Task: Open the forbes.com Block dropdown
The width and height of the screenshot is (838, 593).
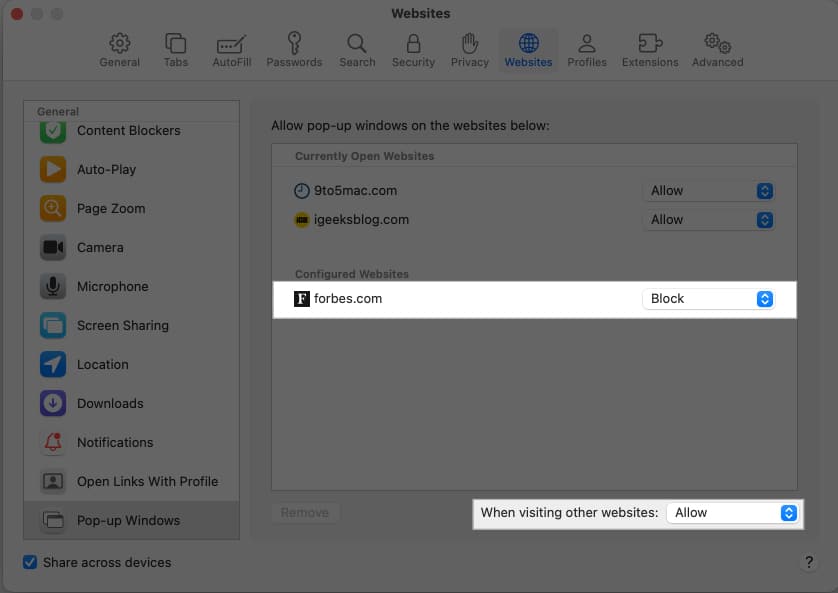Action: coord(709,299)
